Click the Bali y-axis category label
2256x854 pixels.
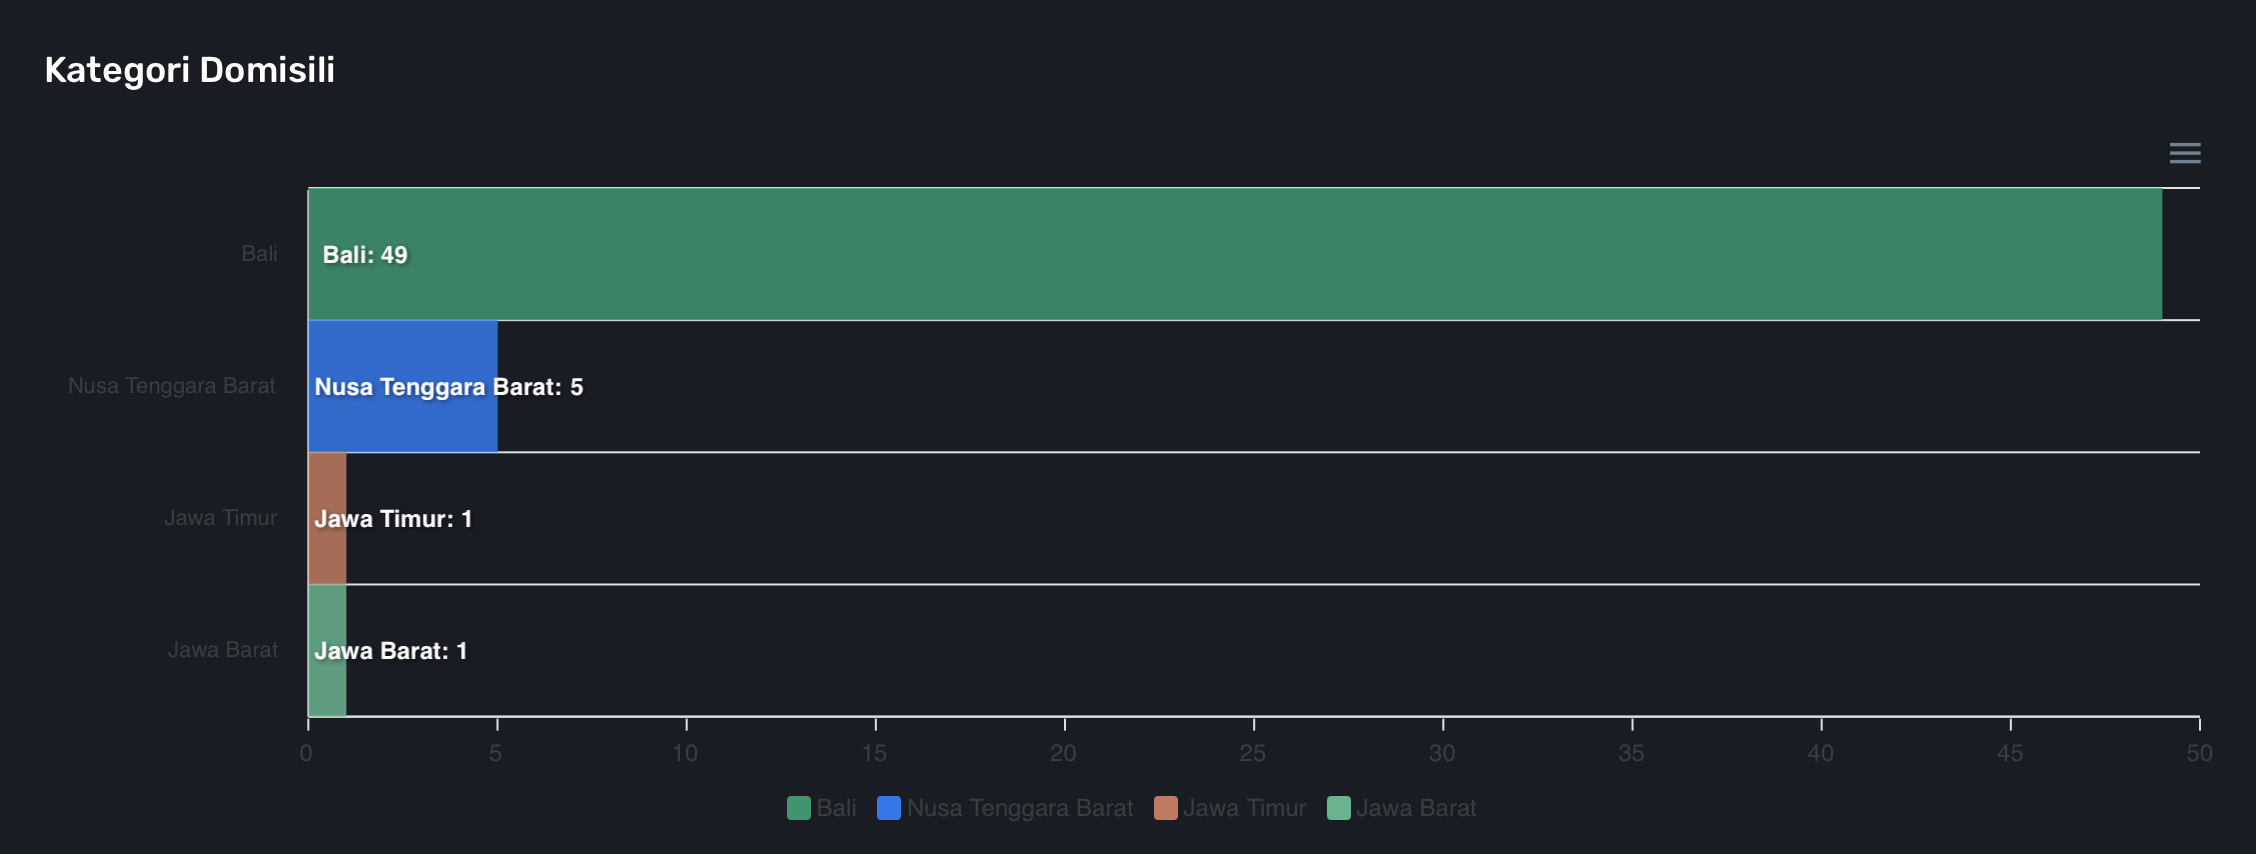click(259, 254)
